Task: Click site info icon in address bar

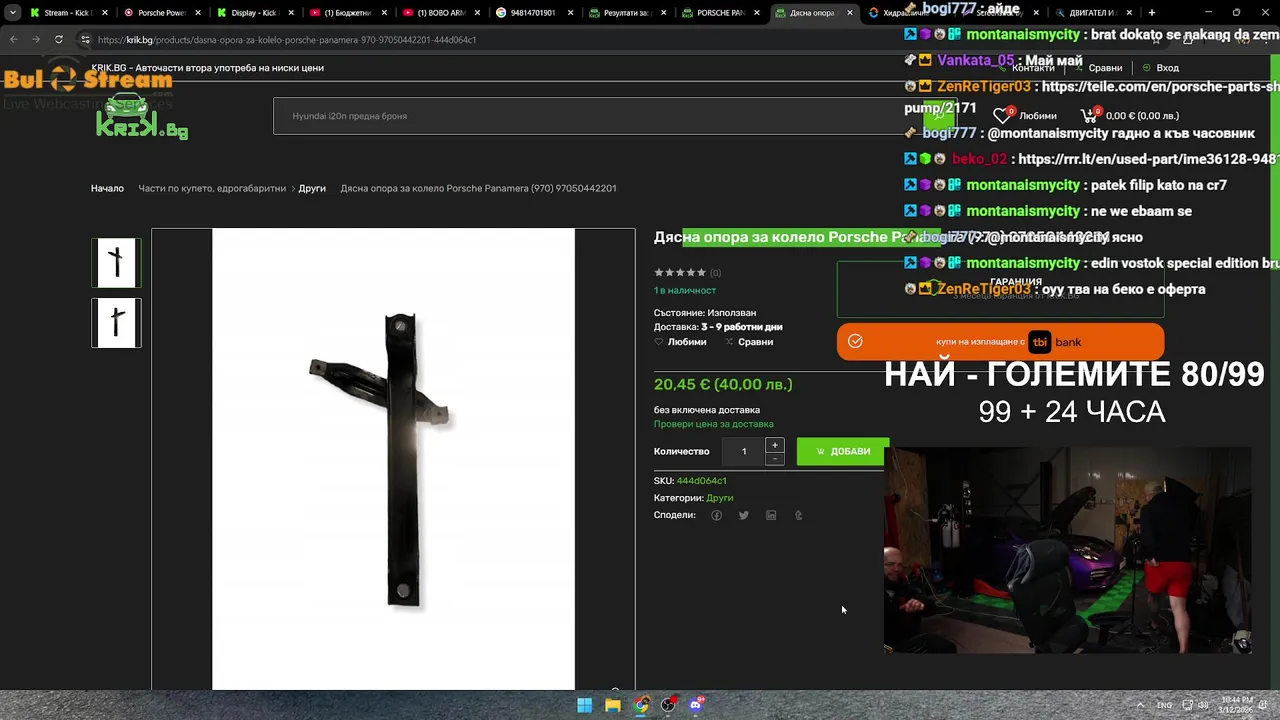Action: click(85, 40)
